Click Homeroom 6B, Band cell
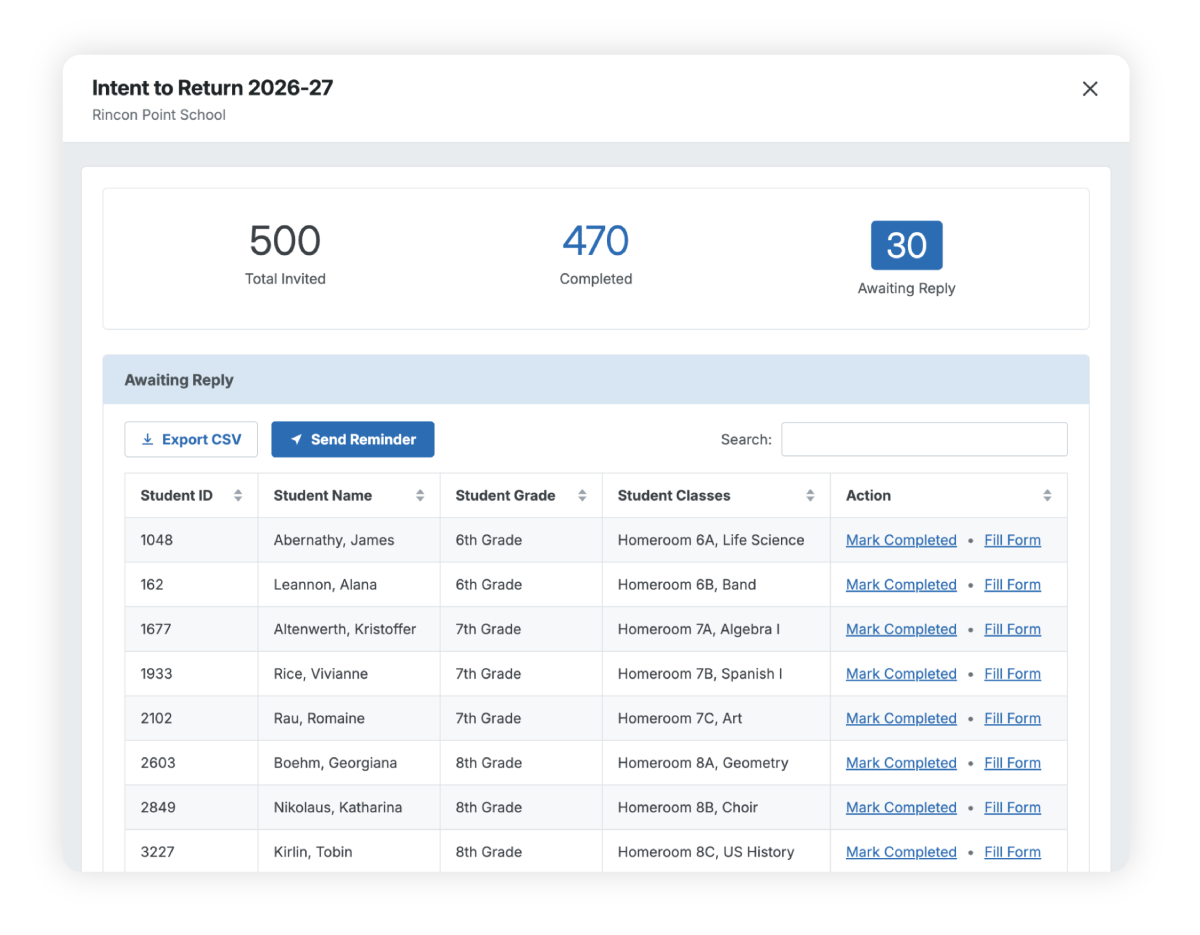Viewport: 1200px width, 935px height. [x=716, y=585]
